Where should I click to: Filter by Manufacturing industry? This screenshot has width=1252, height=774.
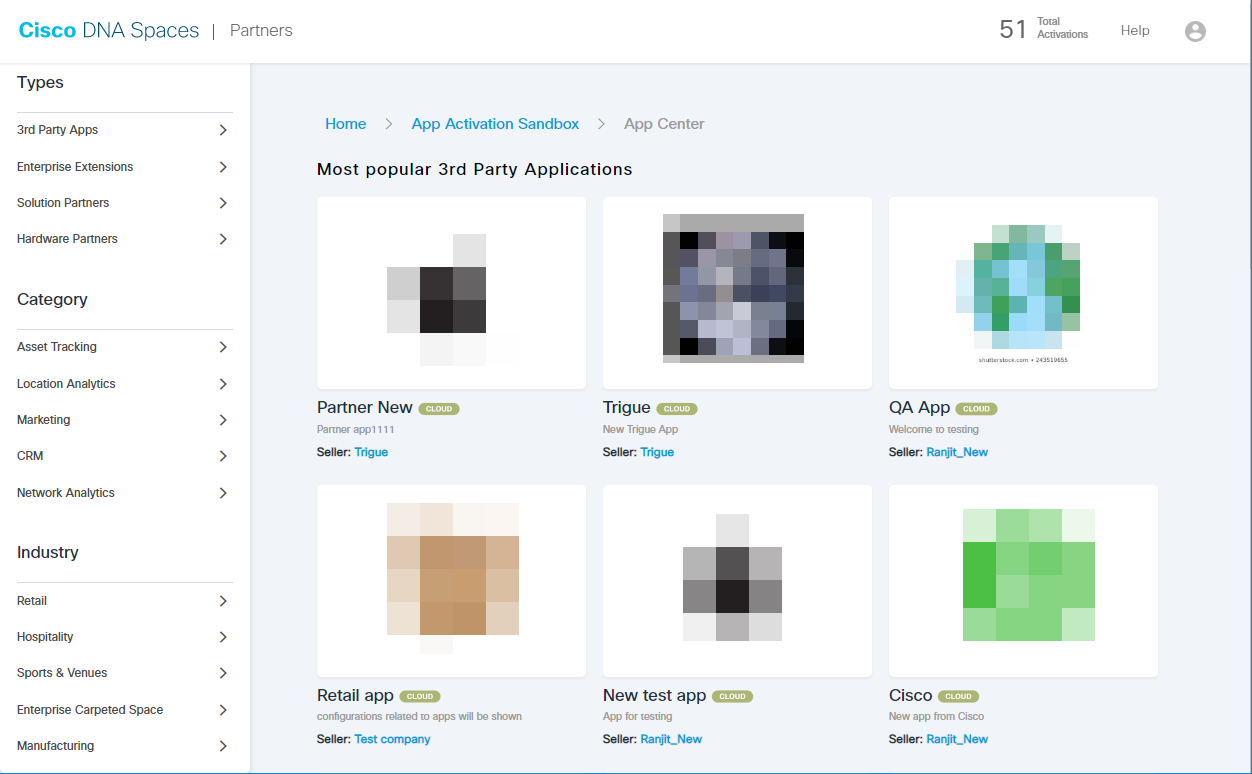tap(55, 746)
